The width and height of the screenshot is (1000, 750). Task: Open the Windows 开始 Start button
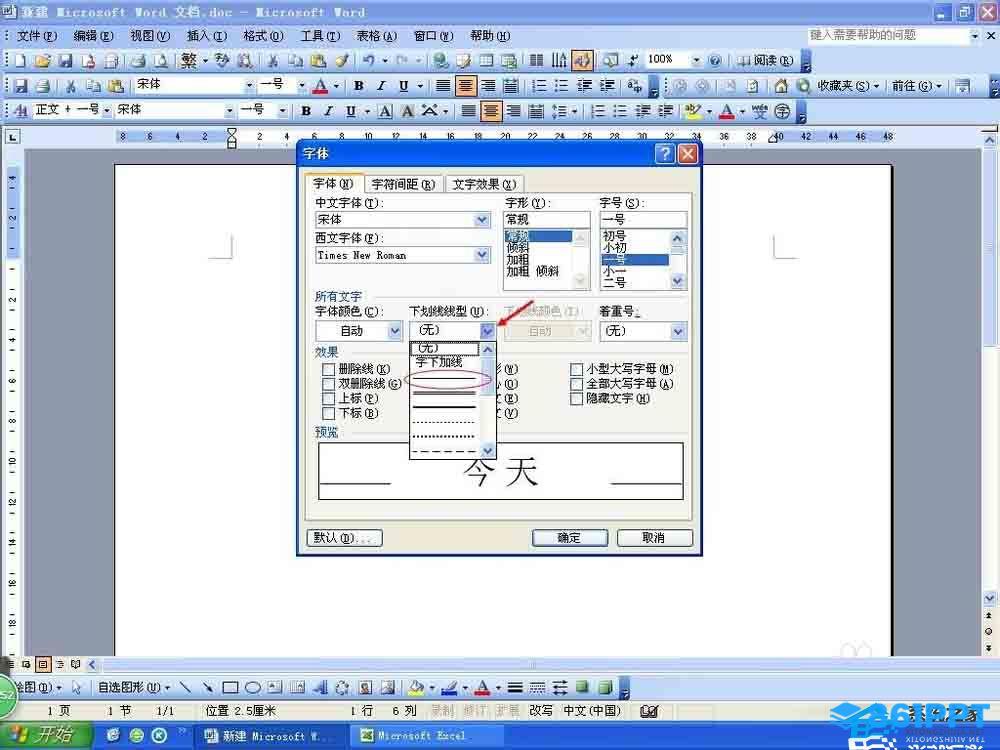click(45, 735)
